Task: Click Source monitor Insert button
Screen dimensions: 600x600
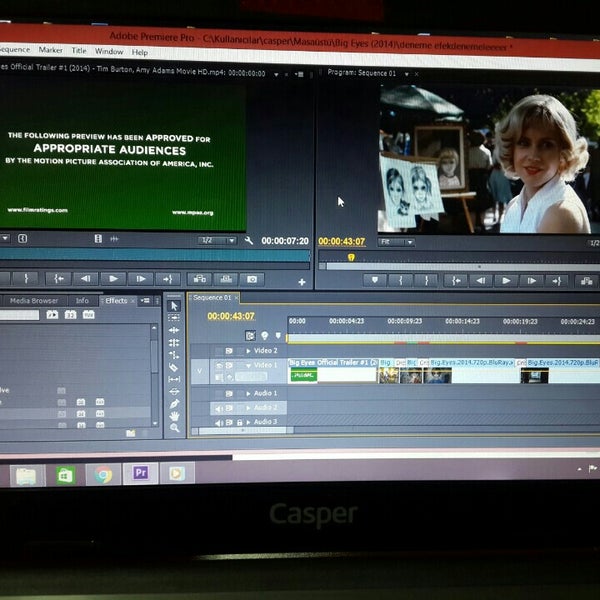Action: (200, 279)
